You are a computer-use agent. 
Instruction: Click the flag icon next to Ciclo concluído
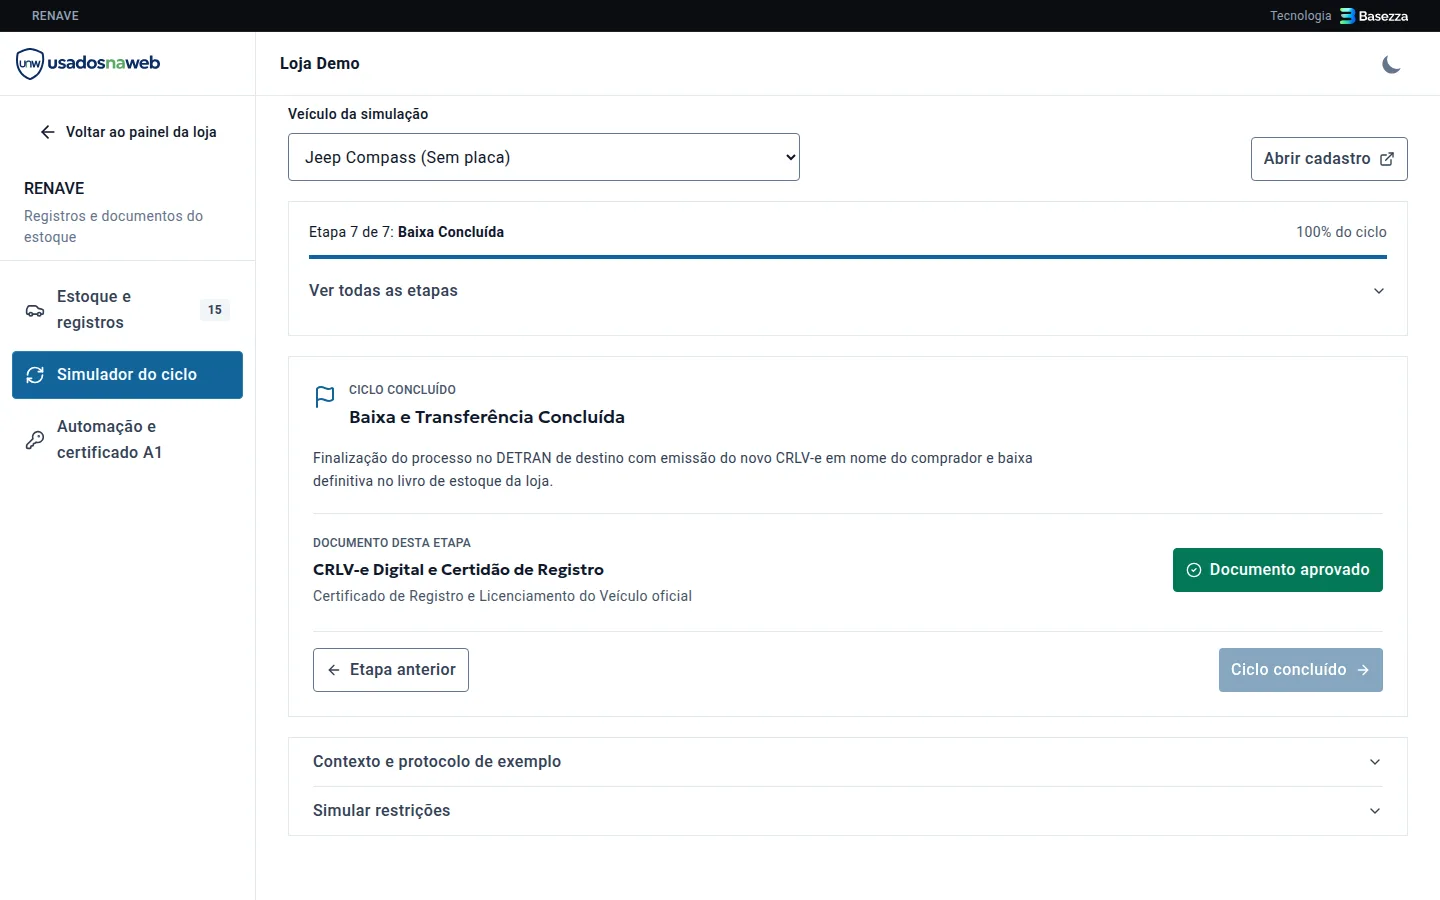coord(325,397)
